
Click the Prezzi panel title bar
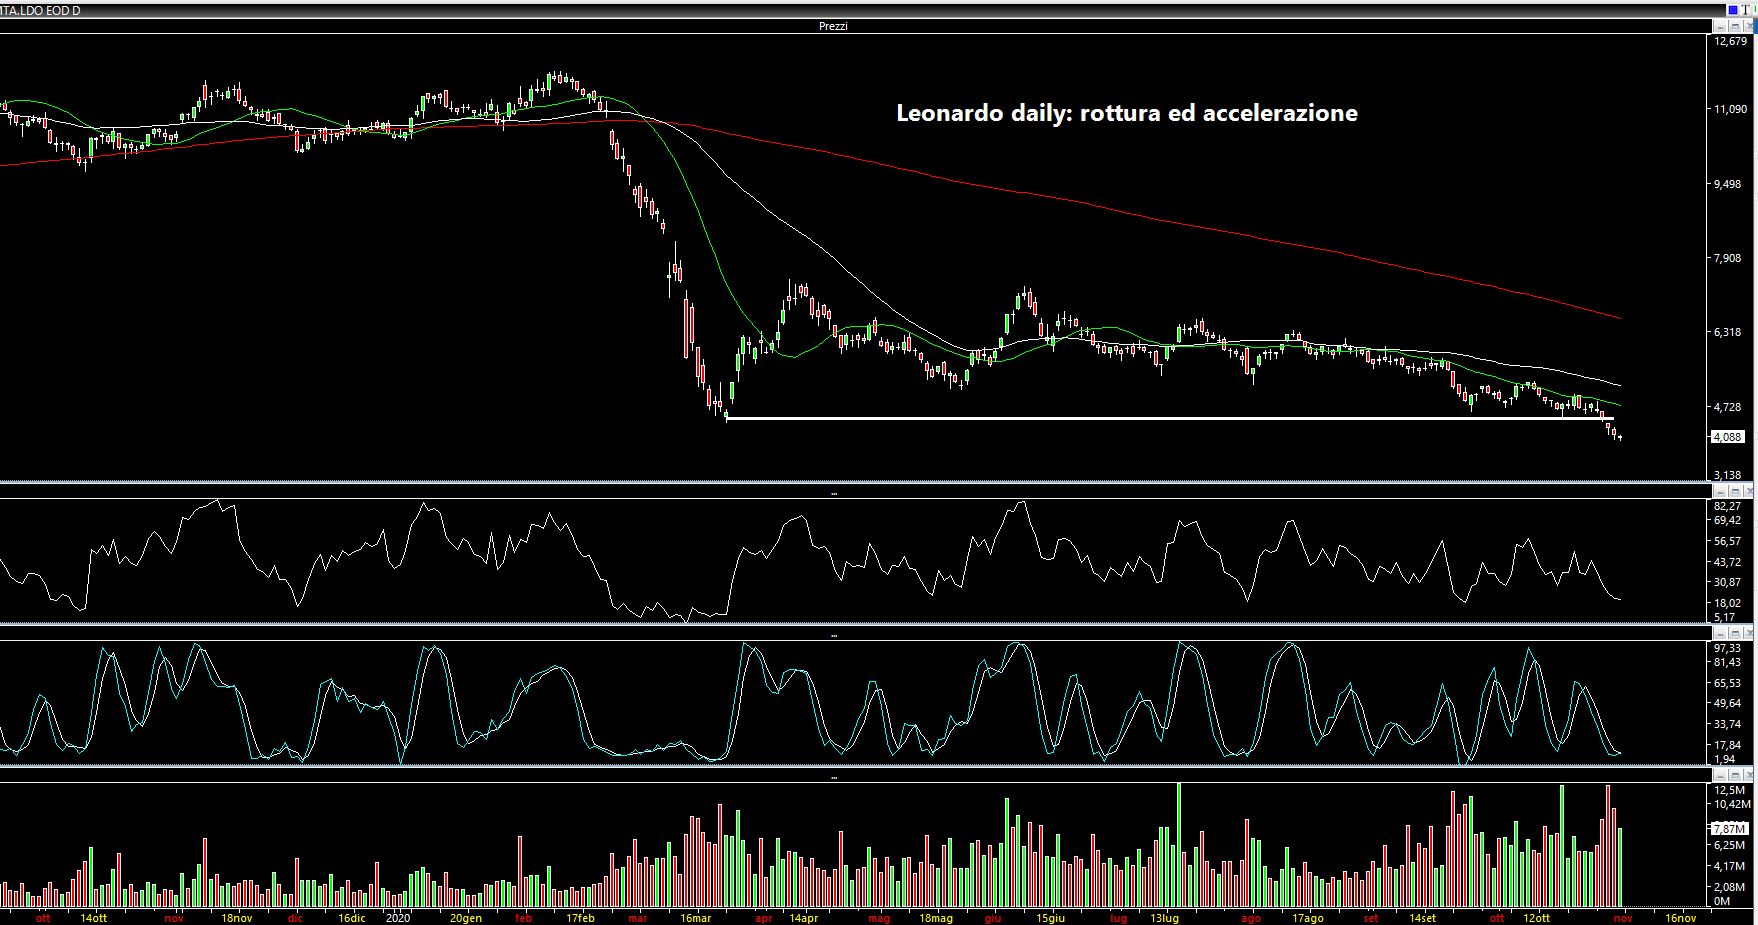(855, 26)
